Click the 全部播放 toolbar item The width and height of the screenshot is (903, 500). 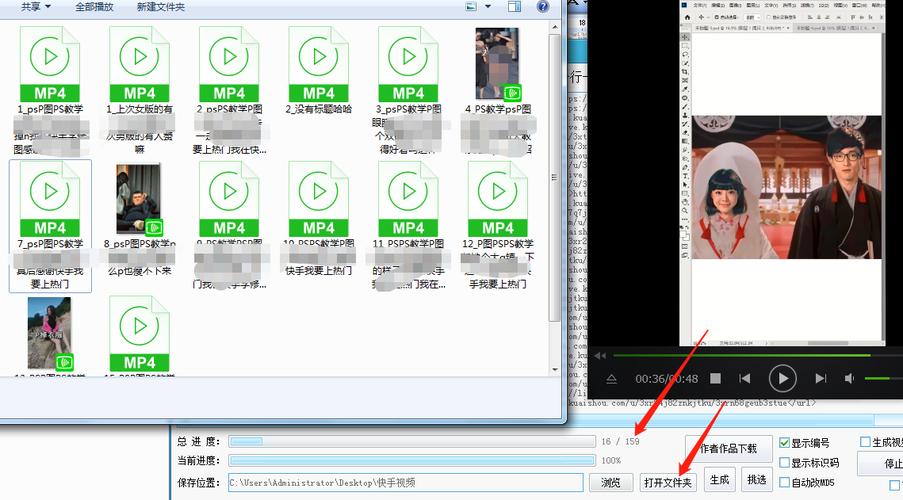[x=94, y=7]
